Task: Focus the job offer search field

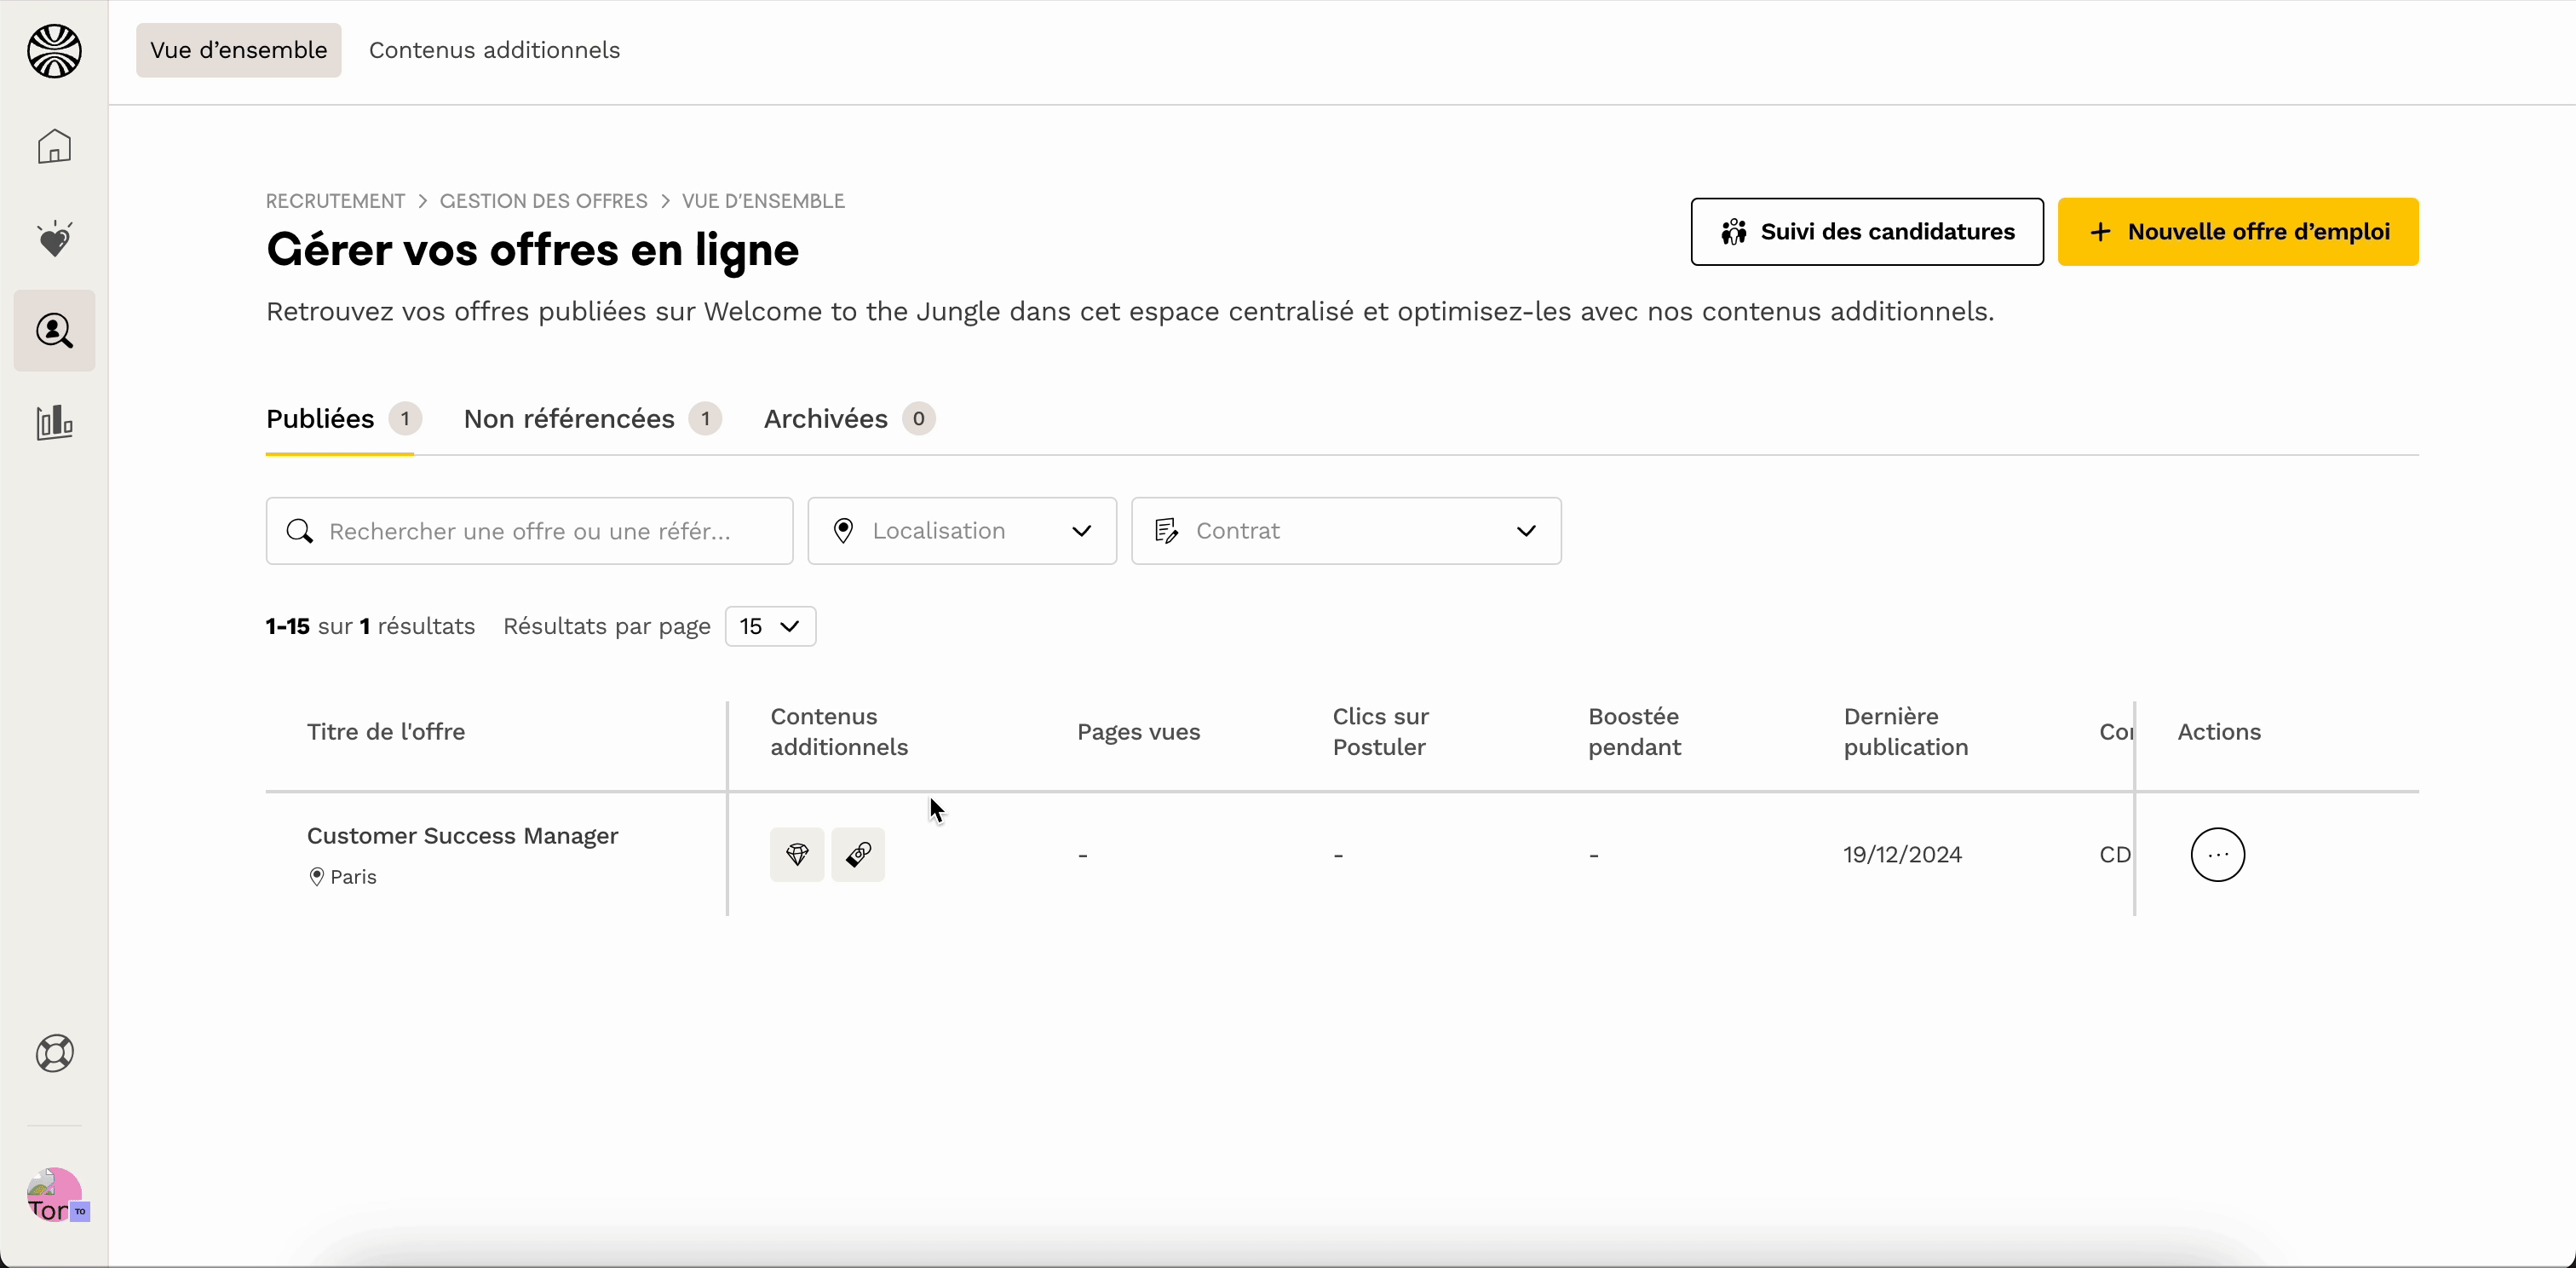Action: point(530,531)
